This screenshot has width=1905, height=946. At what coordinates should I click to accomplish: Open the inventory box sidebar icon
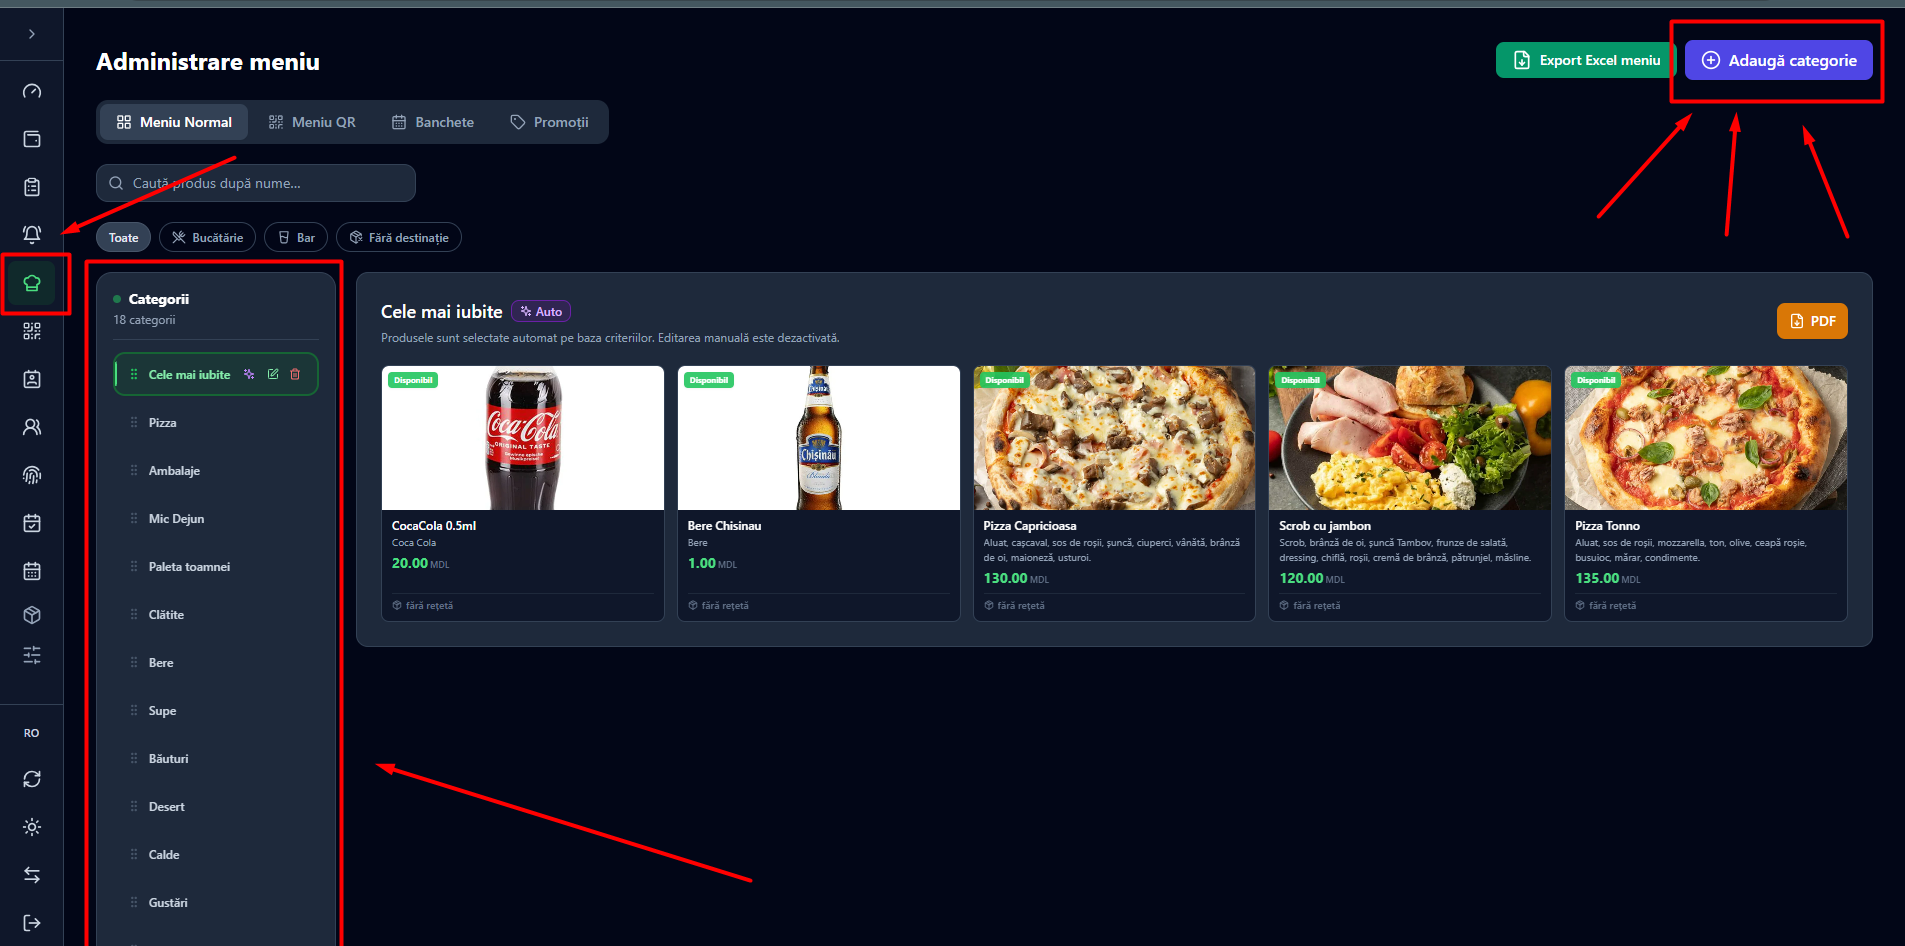point(32,615)
